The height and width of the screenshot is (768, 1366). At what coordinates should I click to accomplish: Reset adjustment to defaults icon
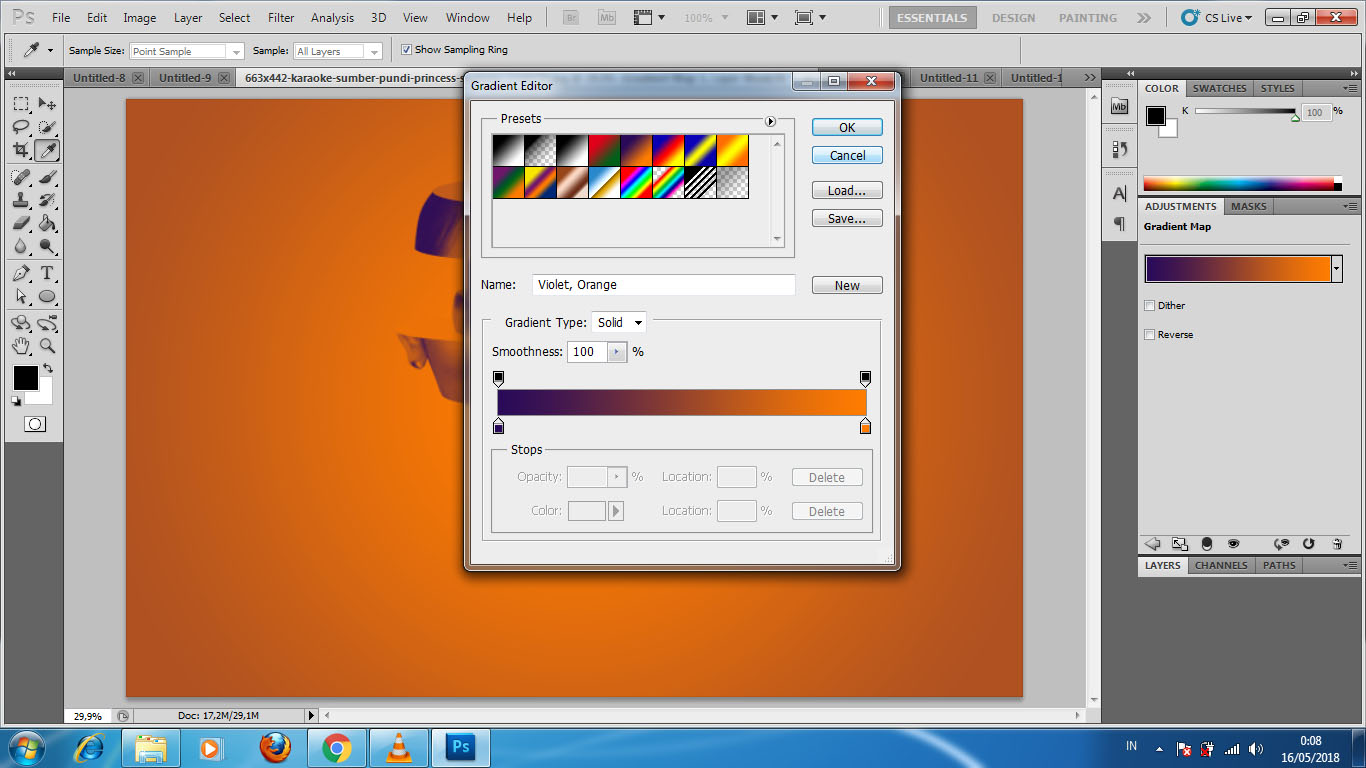click(x=1309, y=544)
